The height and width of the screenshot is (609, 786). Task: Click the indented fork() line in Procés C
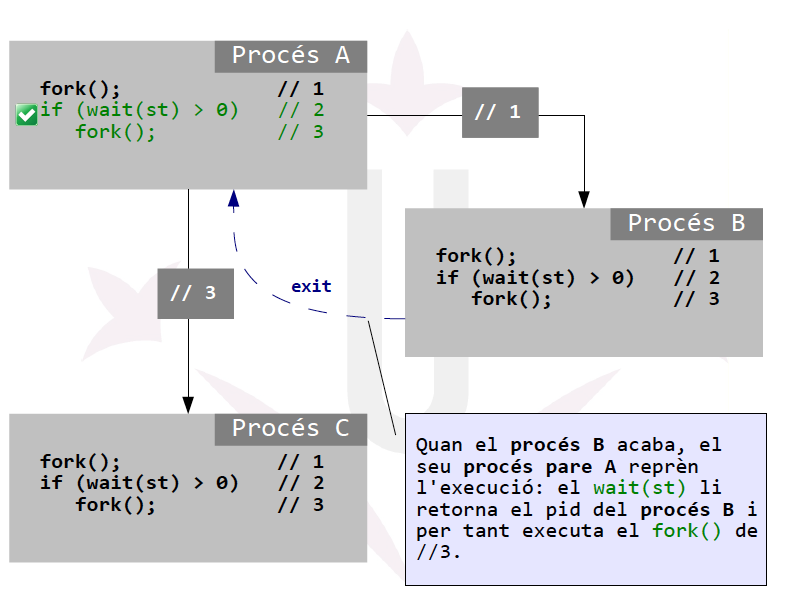pos(115,505)
